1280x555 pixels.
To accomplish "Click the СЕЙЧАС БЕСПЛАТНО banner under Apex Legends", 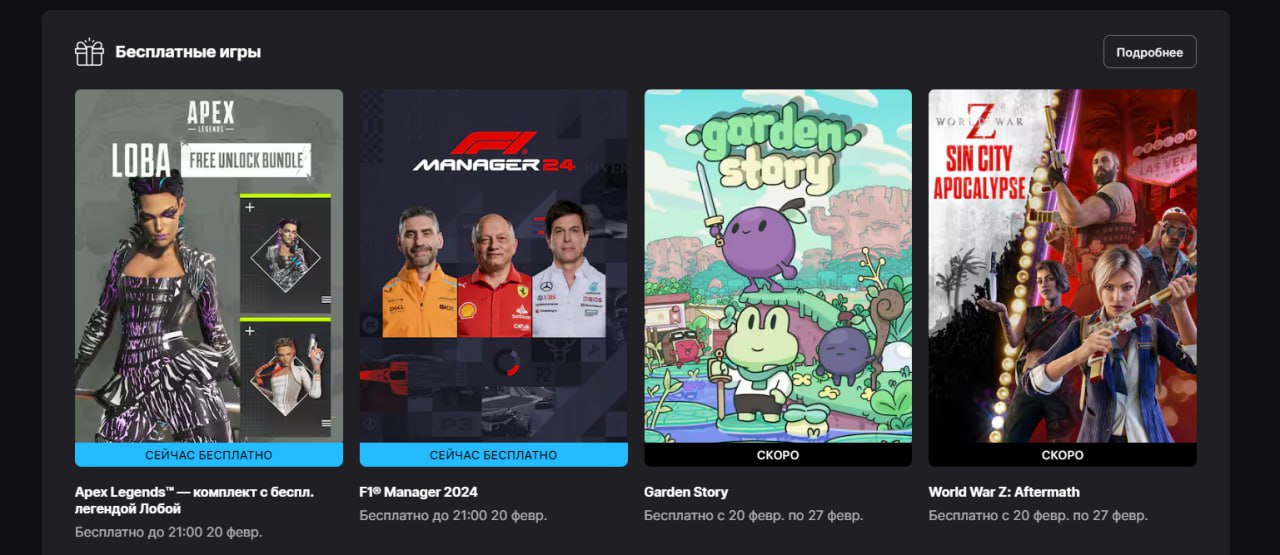I will (209, 455).
